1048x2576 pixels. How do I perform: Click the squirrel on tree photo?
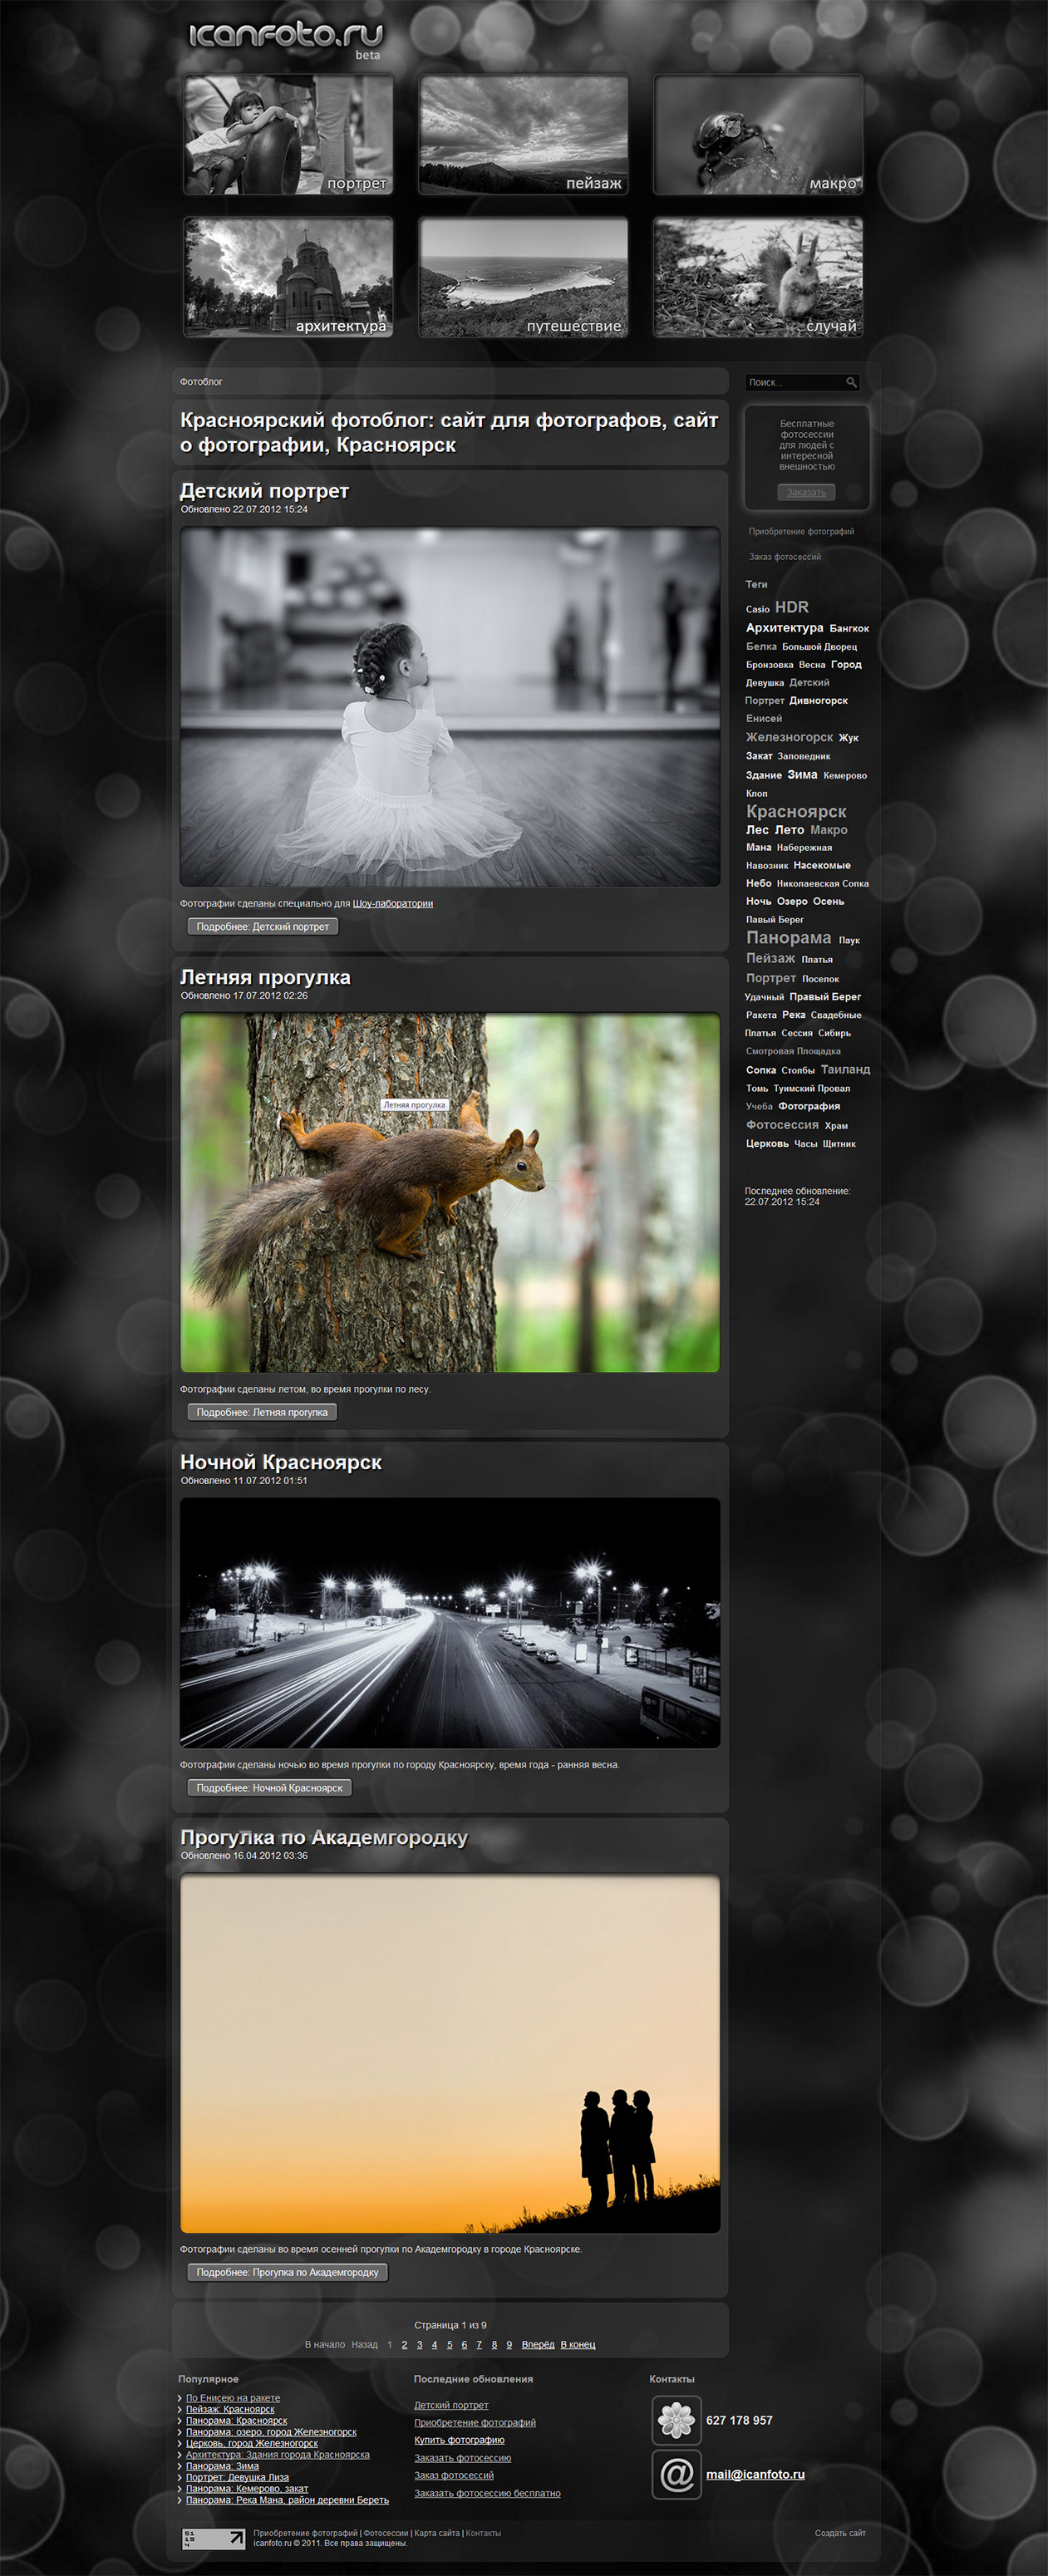pos(450,1193)
